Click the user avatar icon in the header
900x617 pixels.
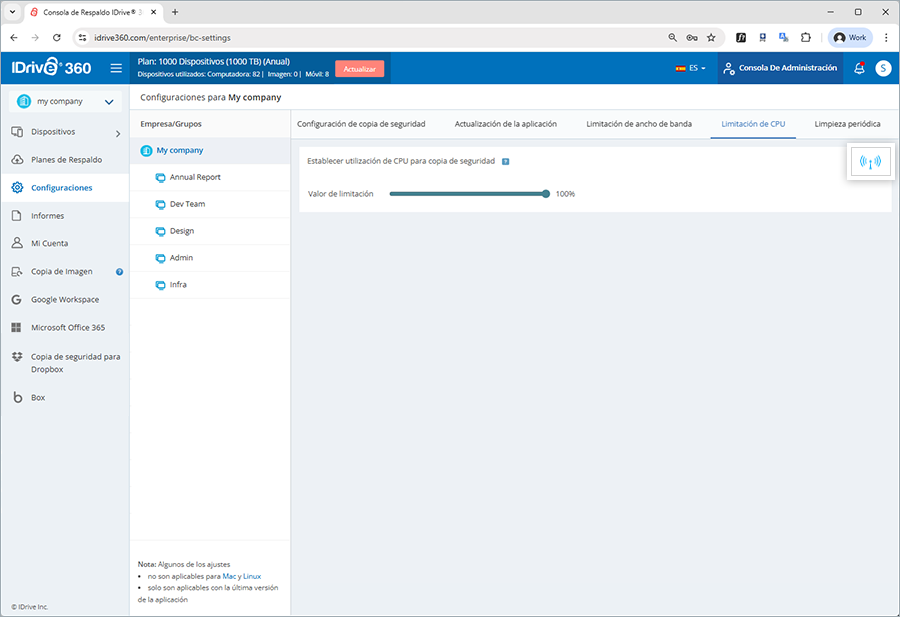883,68
